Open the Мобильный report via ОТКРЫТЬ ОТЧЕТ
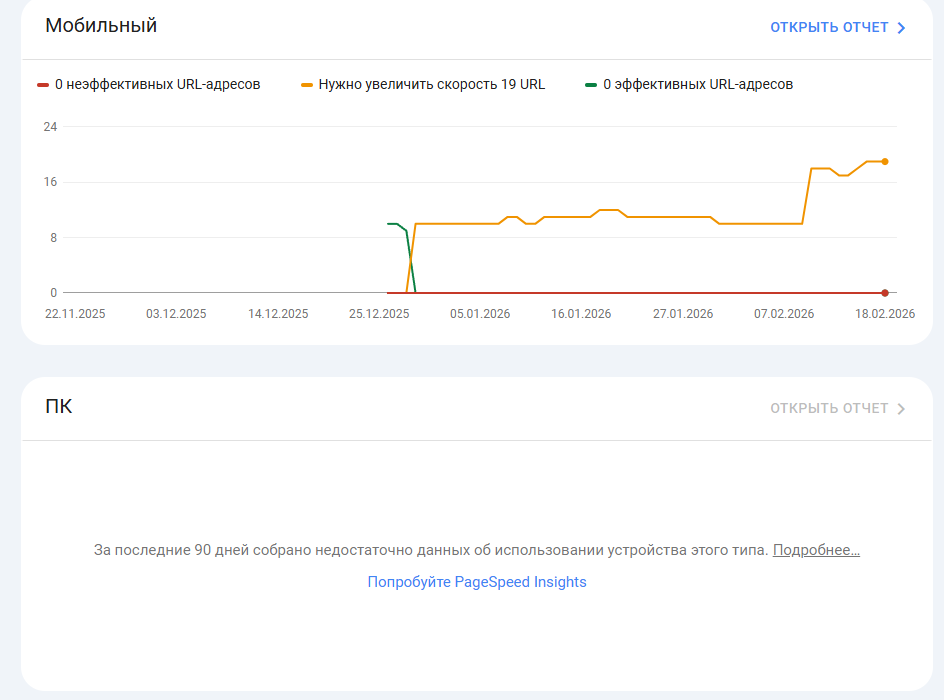Screen dimensions: 944x700 point(829,27)
